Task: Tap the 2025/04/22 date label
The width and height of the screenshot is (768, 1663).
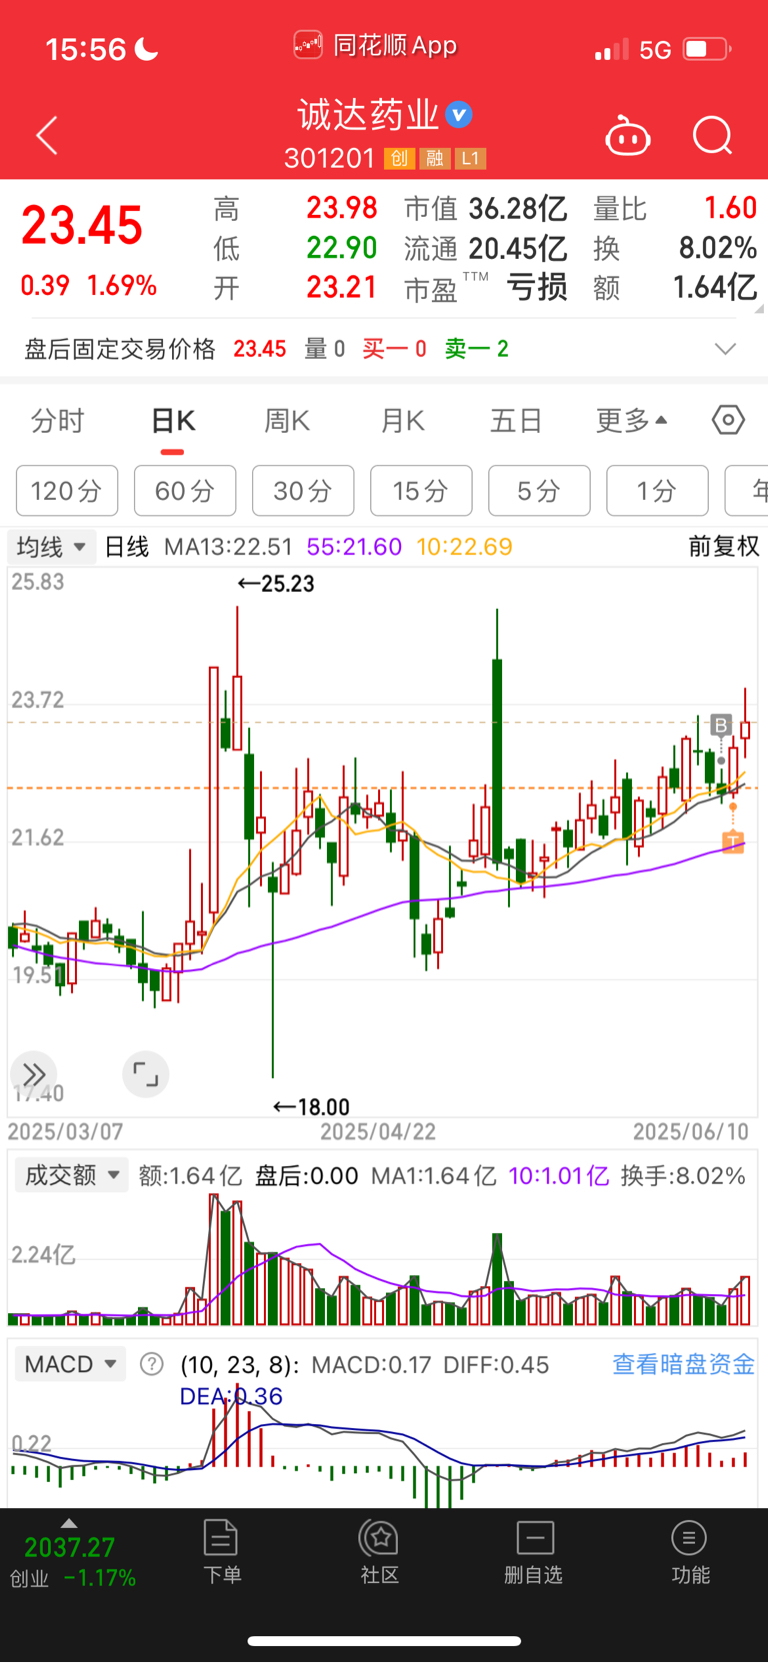Action: pos(378,1132)
